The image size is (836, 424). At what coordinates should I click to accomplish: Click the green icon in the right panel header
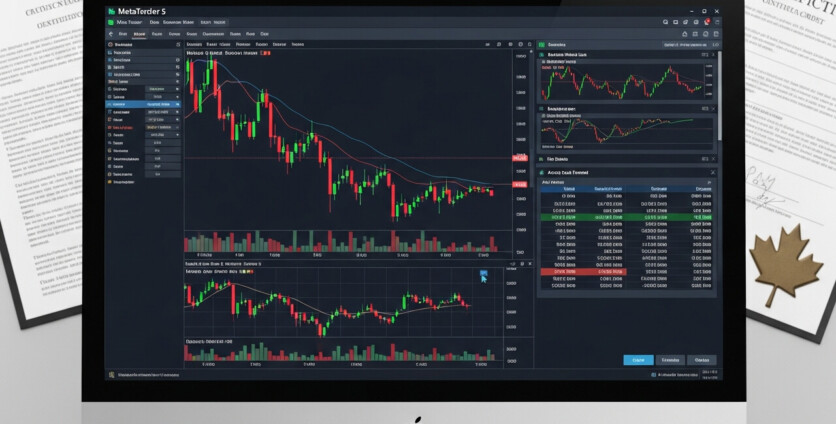(x=541, y=45)
